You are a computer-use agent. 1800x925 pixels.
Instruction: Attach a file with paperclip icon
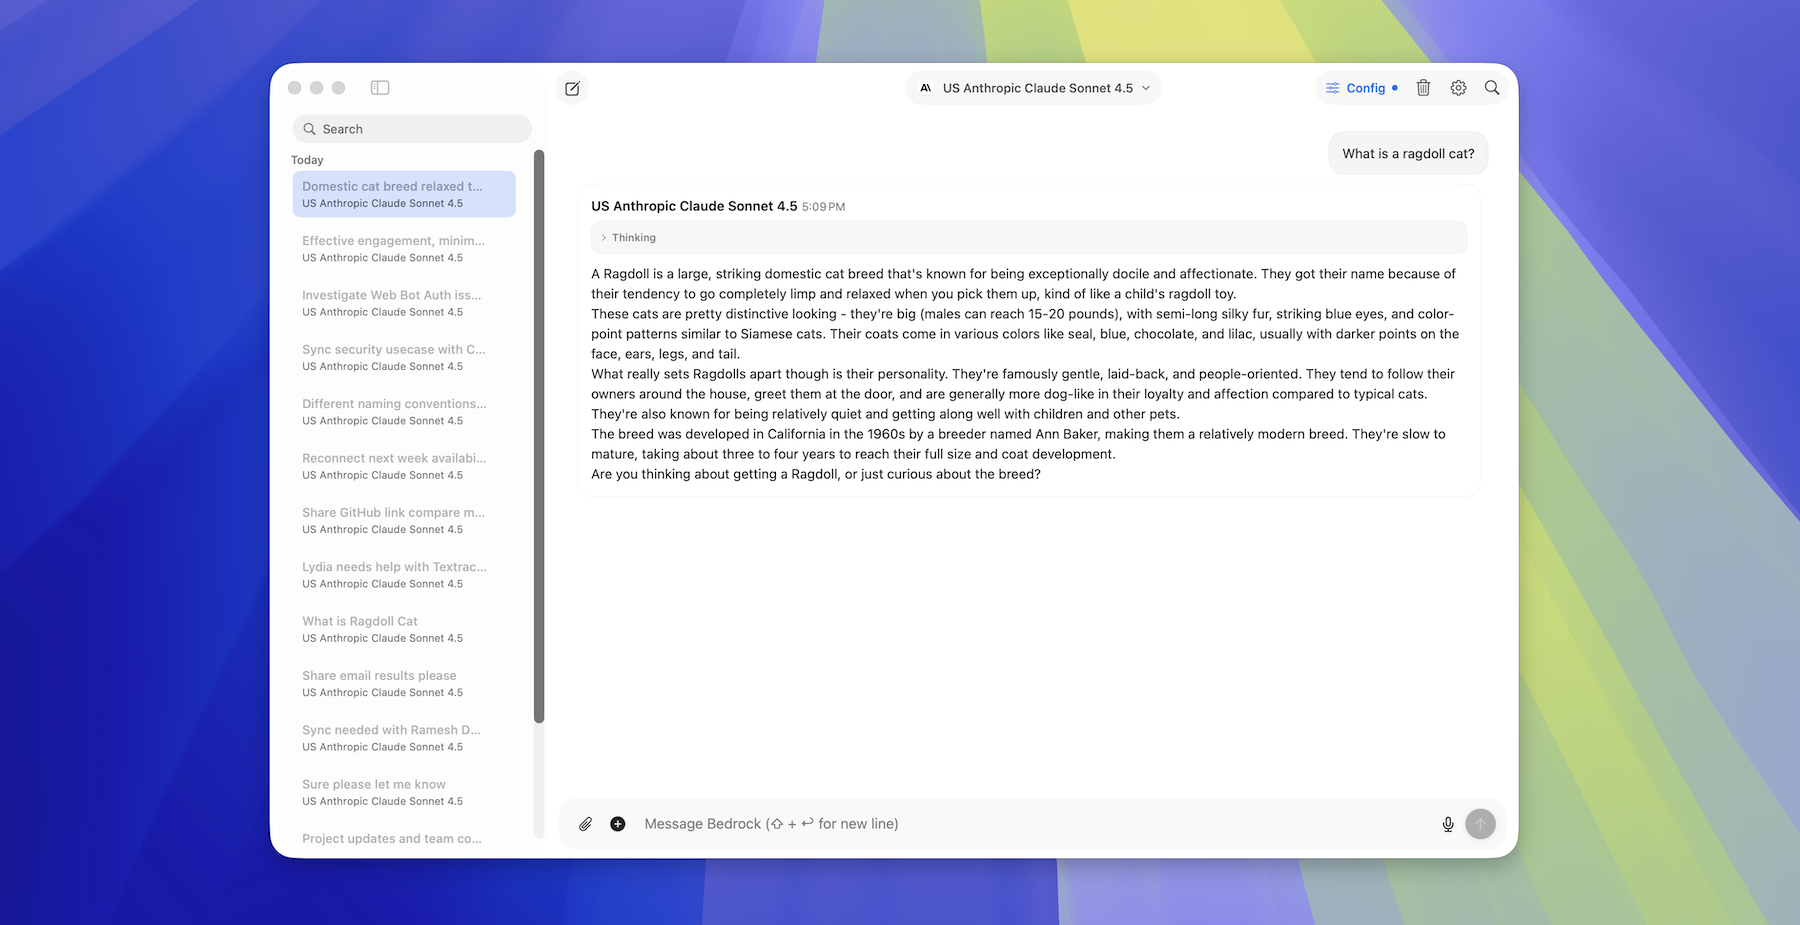585,824
